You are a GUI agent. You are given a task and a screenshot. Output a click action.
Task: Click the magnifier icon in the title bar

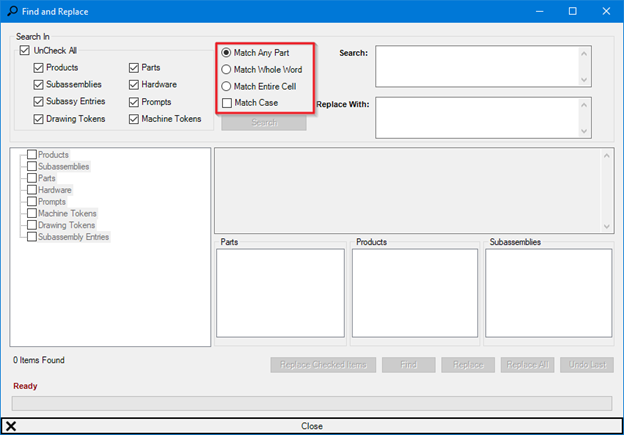click(x=12, y=11)
